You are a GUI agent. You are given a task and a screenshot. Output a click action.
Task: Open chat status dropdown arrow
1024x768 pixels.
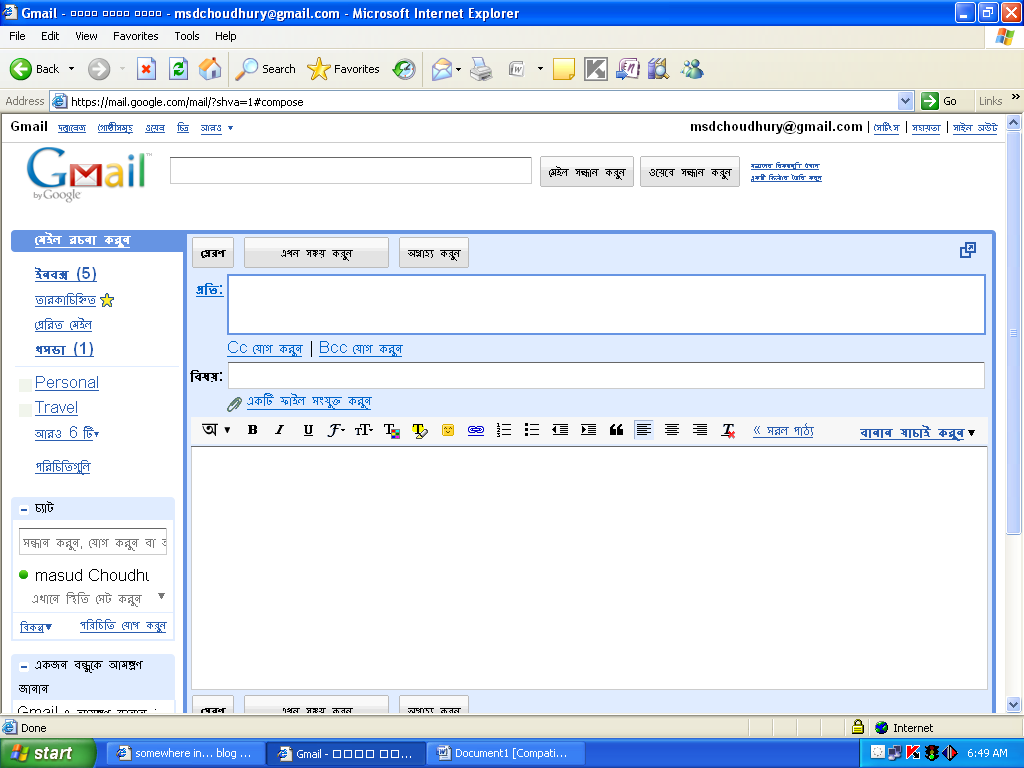[161, 596]
